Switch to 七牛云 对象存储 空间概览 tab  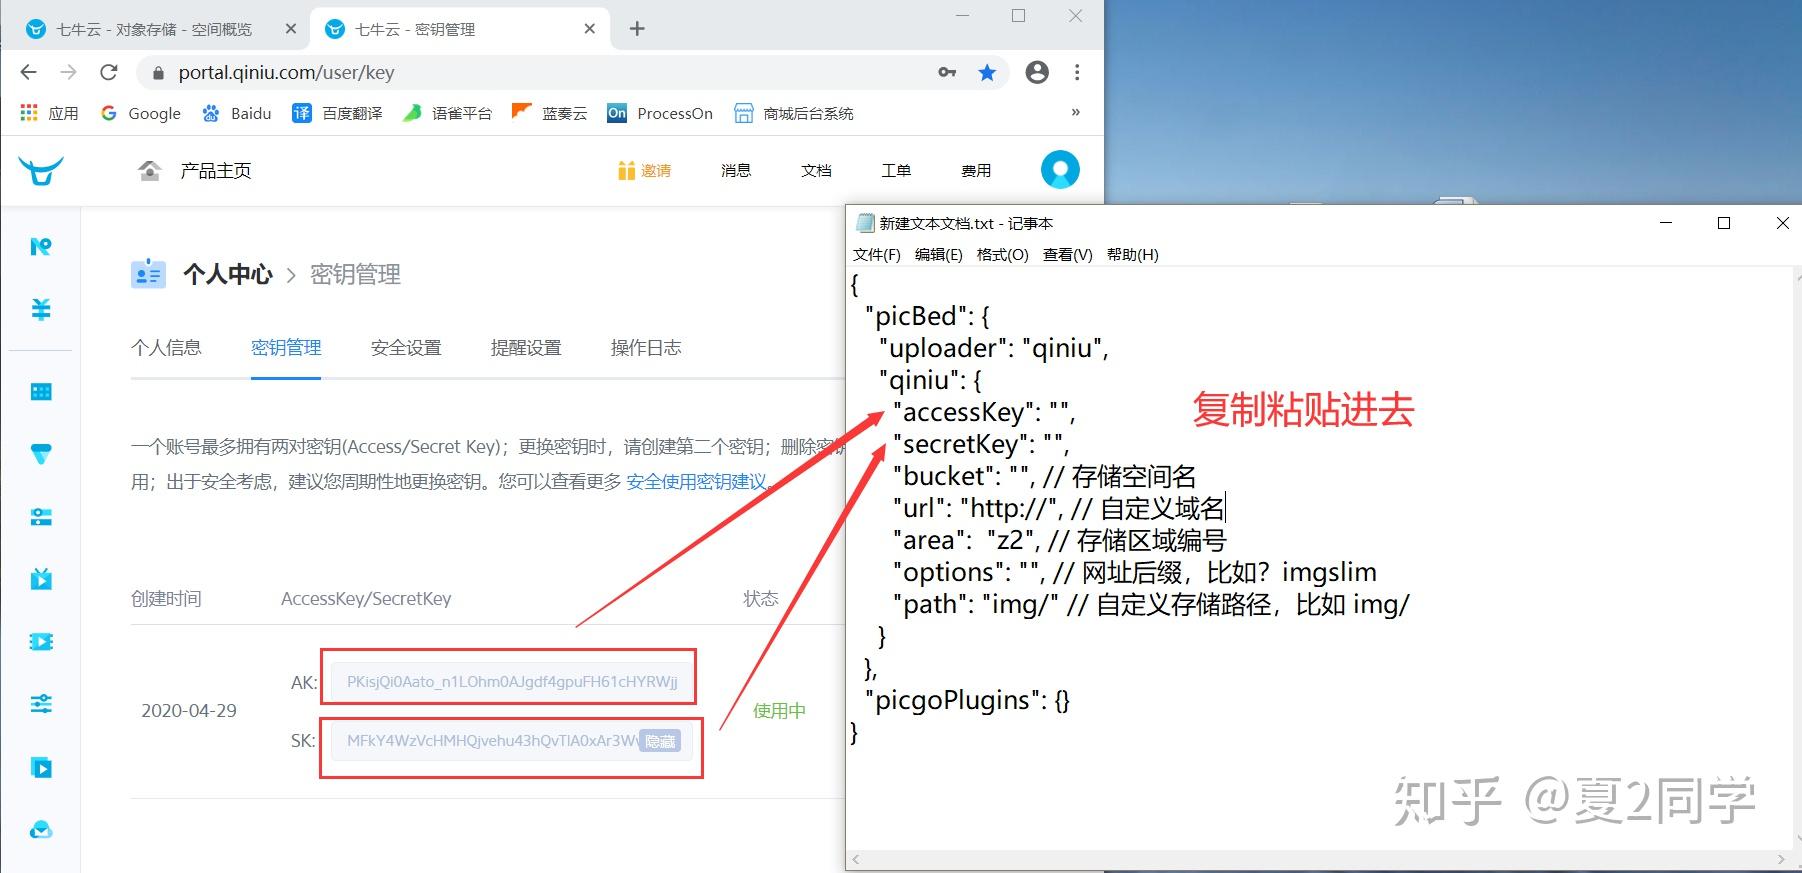[x=155, y=29]
